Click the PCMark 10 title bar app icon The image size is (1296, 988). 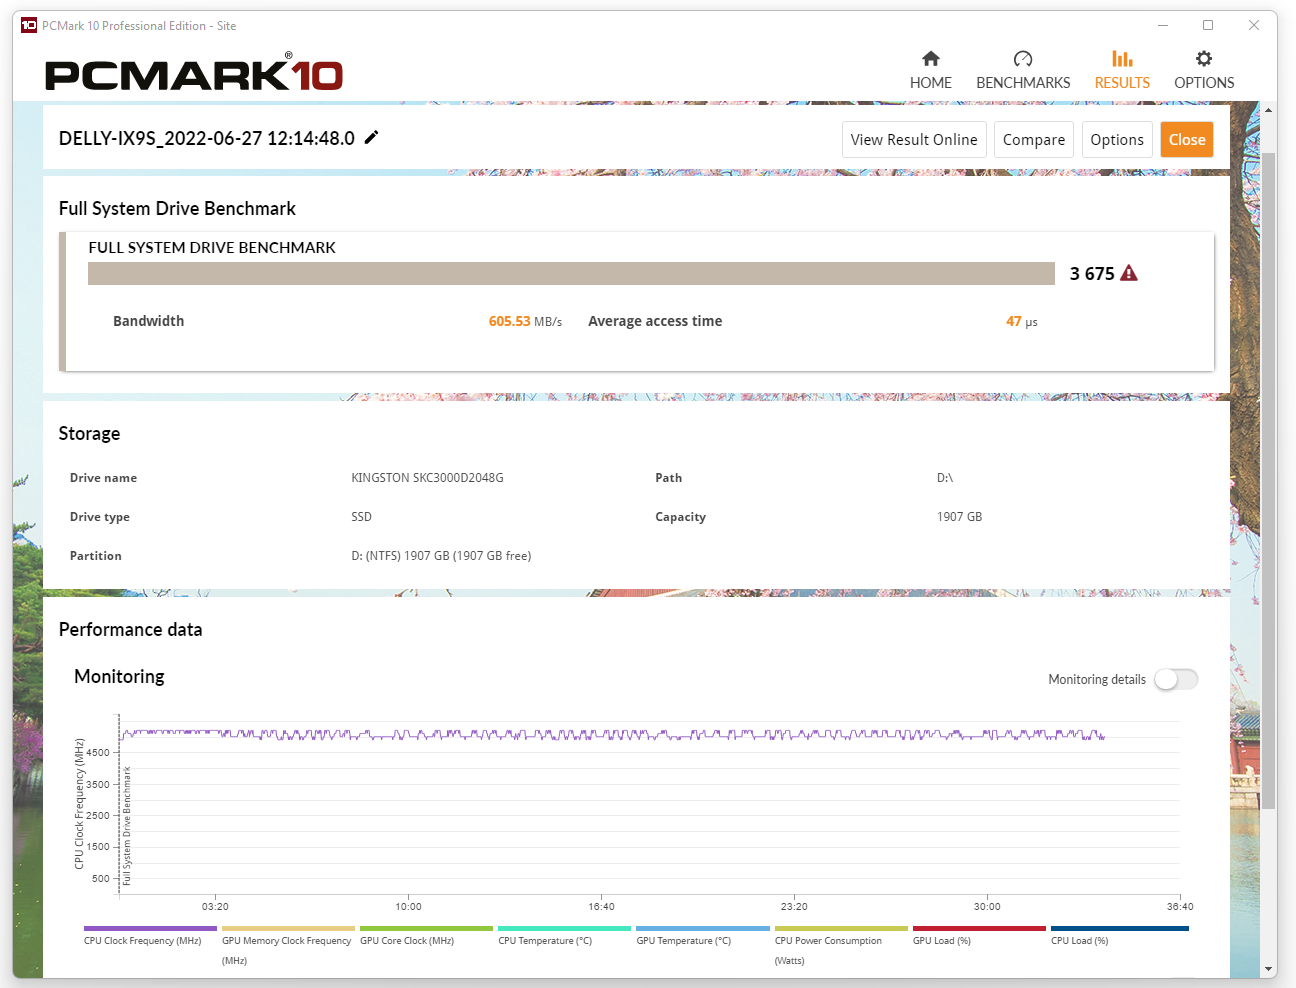point(28,25)
